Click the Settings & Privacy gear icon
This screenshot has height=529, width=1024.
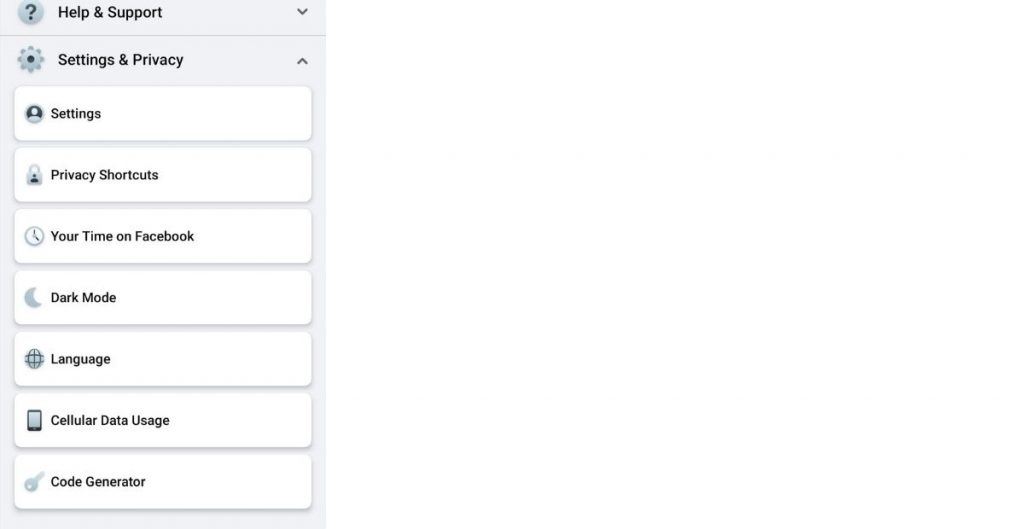click(x=31, y=59)
